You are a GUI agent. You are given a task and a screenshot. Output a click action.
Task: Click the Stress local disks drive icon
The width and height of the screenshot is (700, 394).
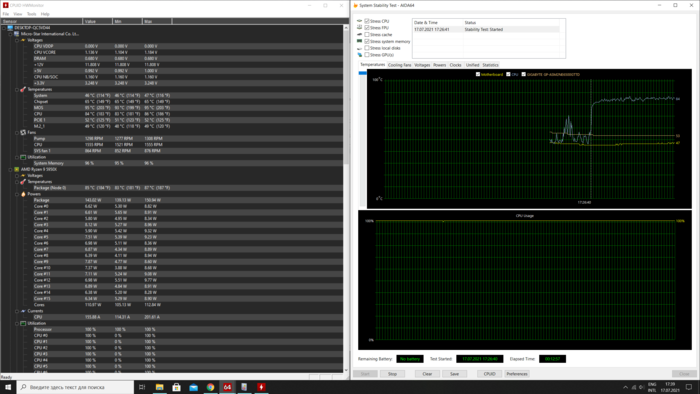click(359, 48)
